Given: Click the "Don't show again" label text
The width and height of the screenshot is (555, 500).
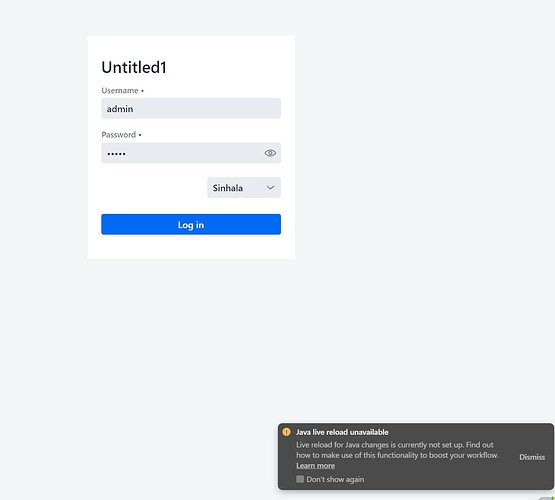Looking at the screenshot, I should [x=335, y=479].
